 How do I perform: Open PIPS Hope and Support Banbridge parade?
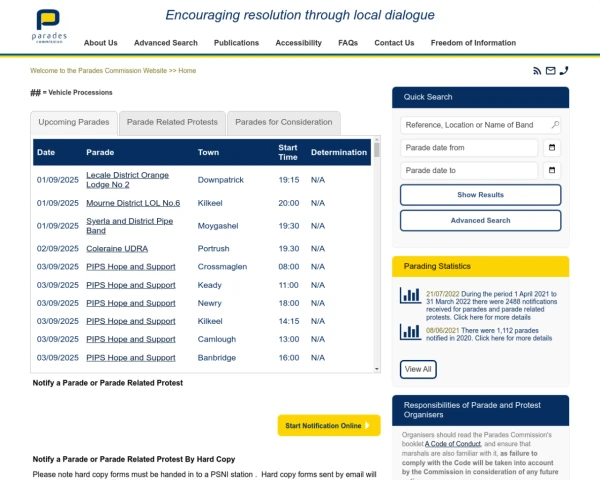(x=131, y=358)
